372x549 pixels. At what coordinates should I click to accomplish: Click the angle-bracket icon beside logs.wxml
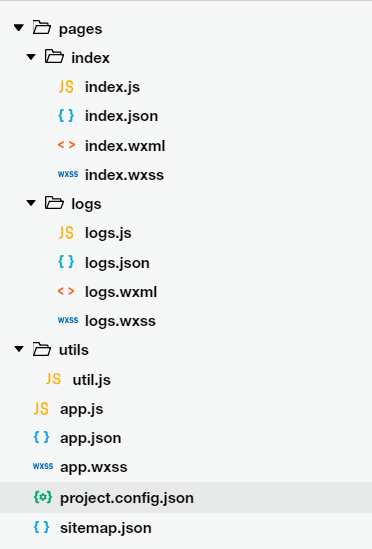66,291
